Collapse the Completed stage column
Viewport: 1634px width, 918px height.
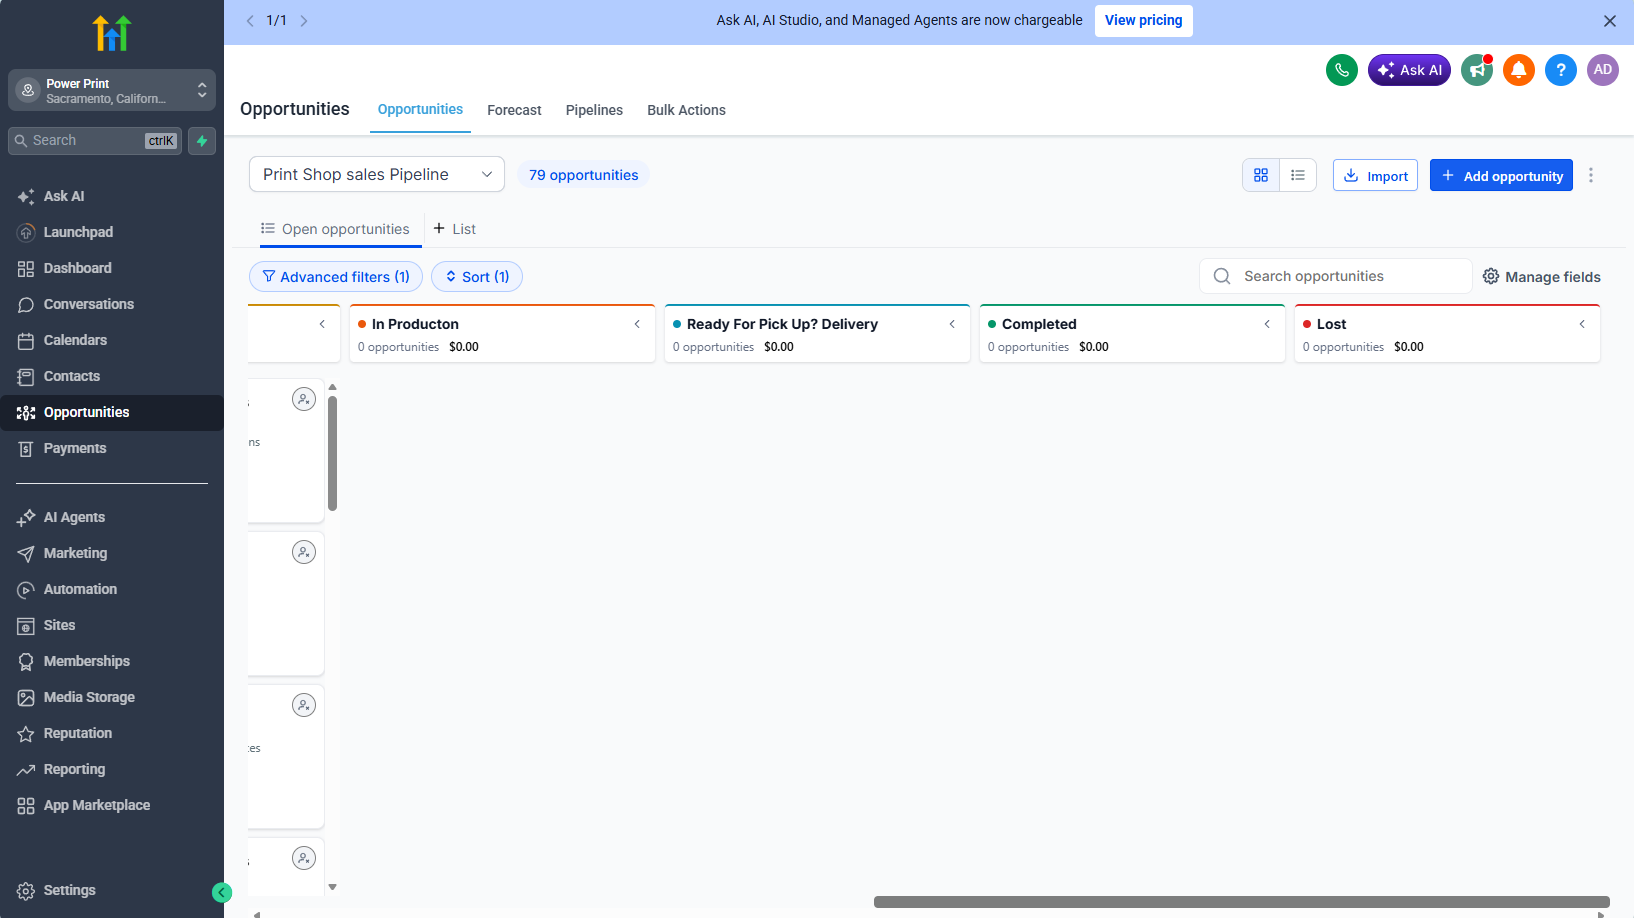pyautogui.click(x=1267, y=324)
